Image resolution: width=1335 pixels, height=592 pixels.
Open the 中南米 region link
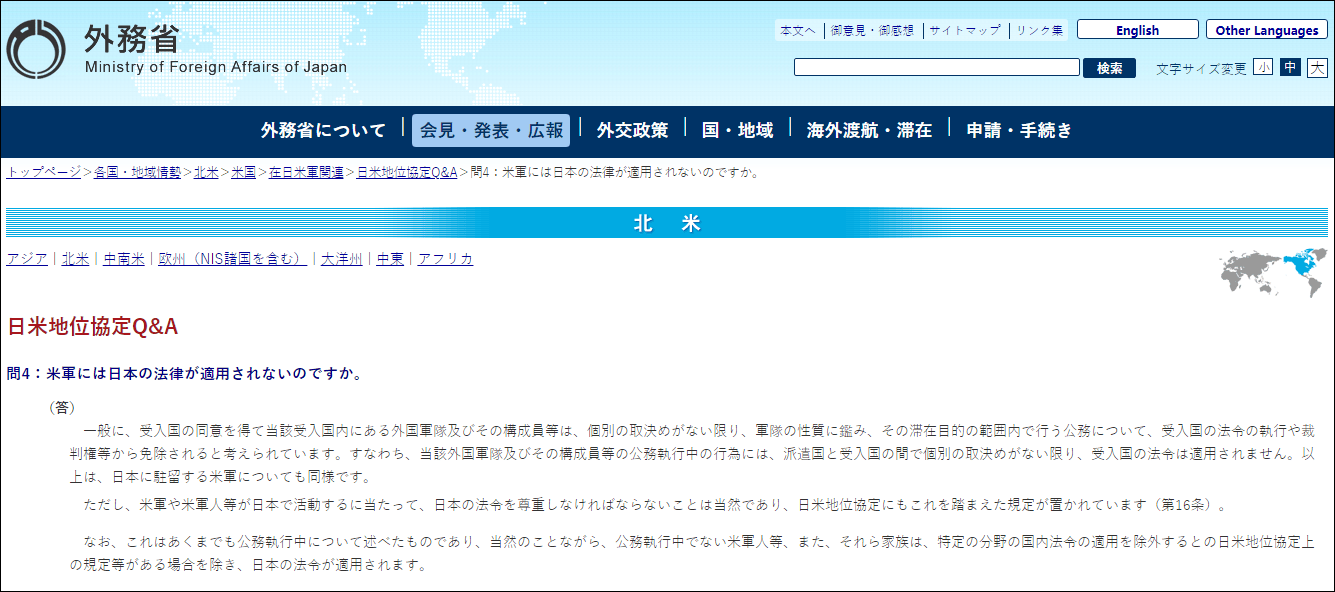(x=123, y=259)
